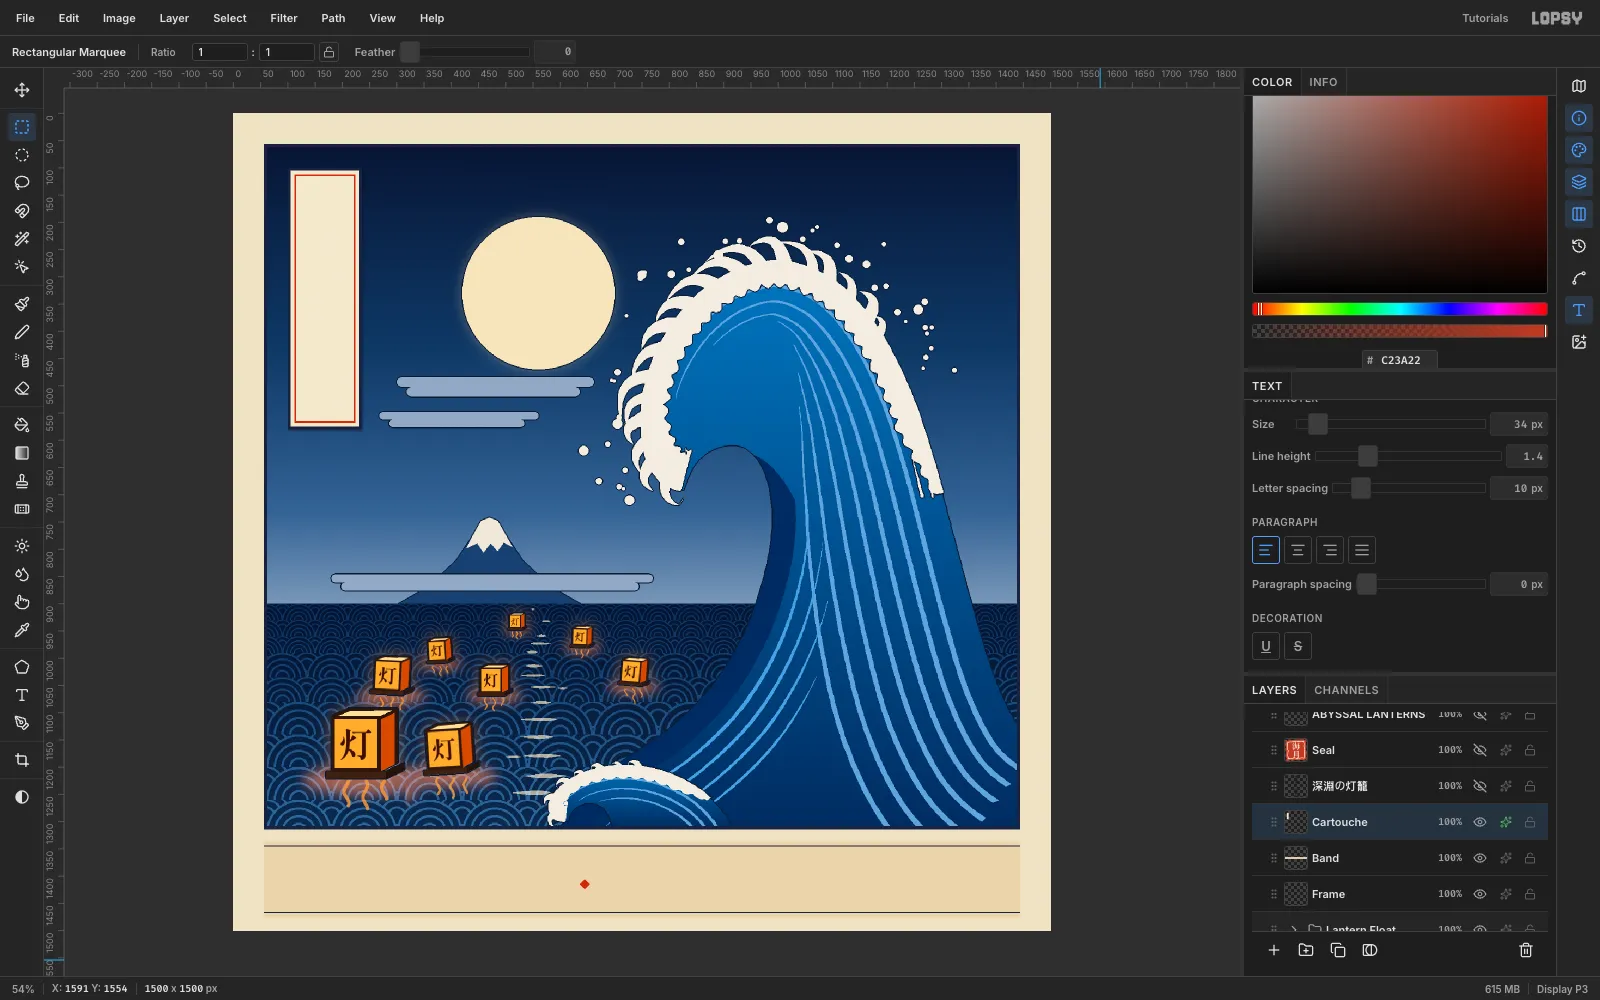Select the Paint Bucket tool
Screen dimensions: 1600x1000
(22, 425)
